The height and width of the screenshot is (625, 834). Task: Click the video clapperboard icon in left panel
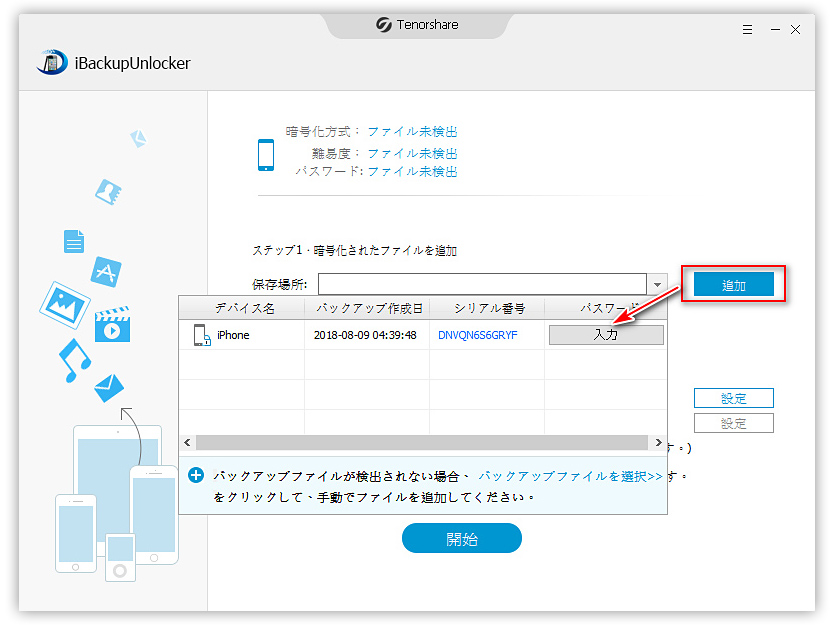point(112,324)
